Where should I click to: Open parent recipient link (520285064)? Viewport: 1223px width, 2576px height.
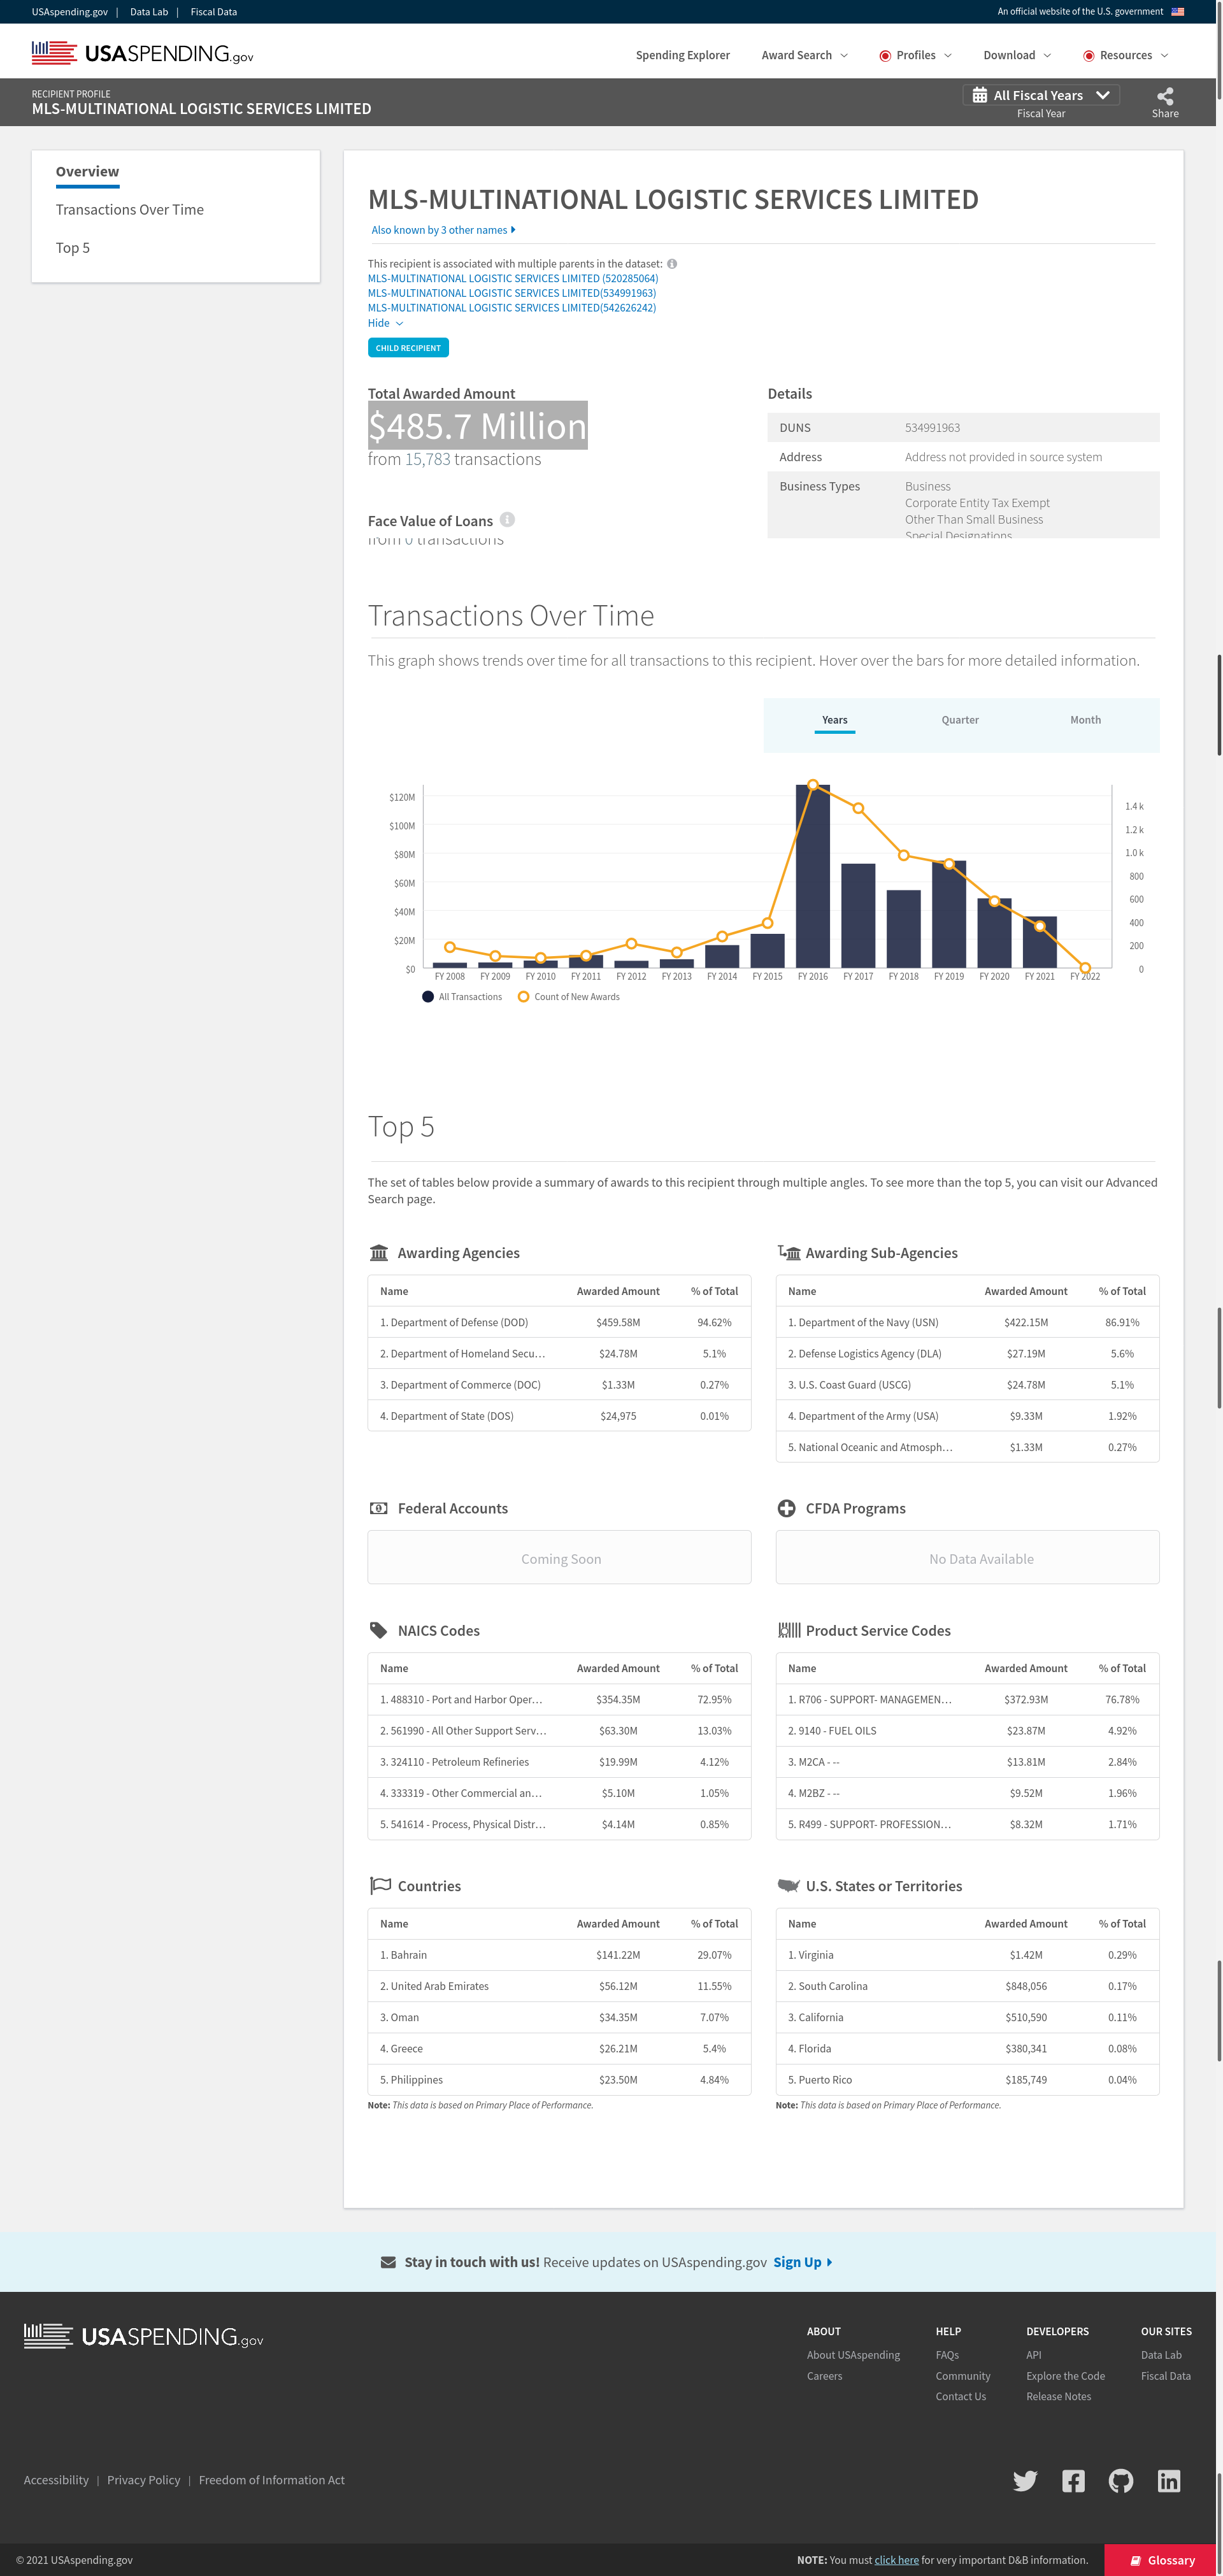pyautogui.click(x=512, y=278)
